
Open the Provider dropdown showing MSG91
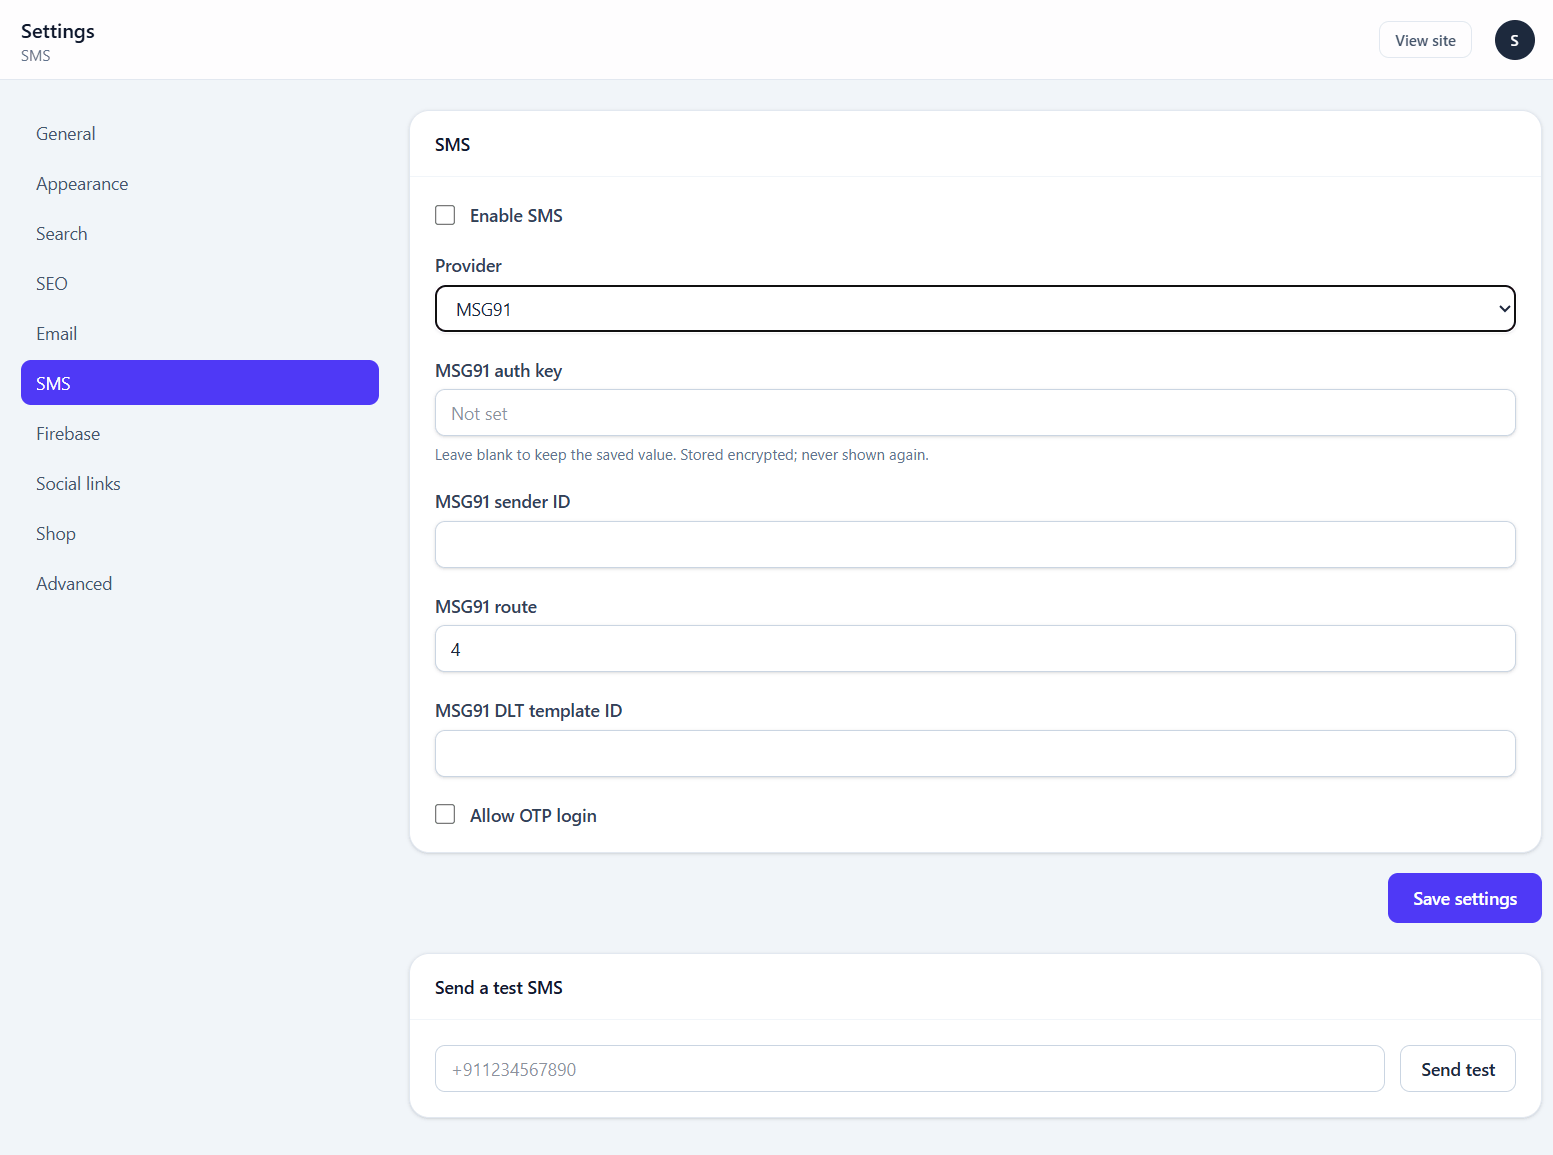coord(975,309)
